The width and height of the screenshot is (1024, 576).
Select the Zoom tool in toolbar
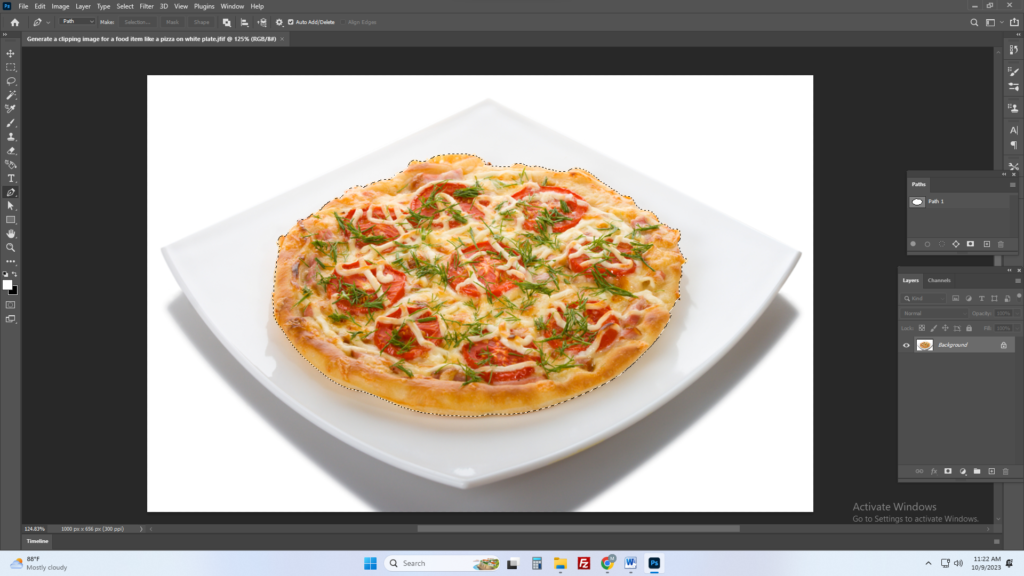coord(10,248)
